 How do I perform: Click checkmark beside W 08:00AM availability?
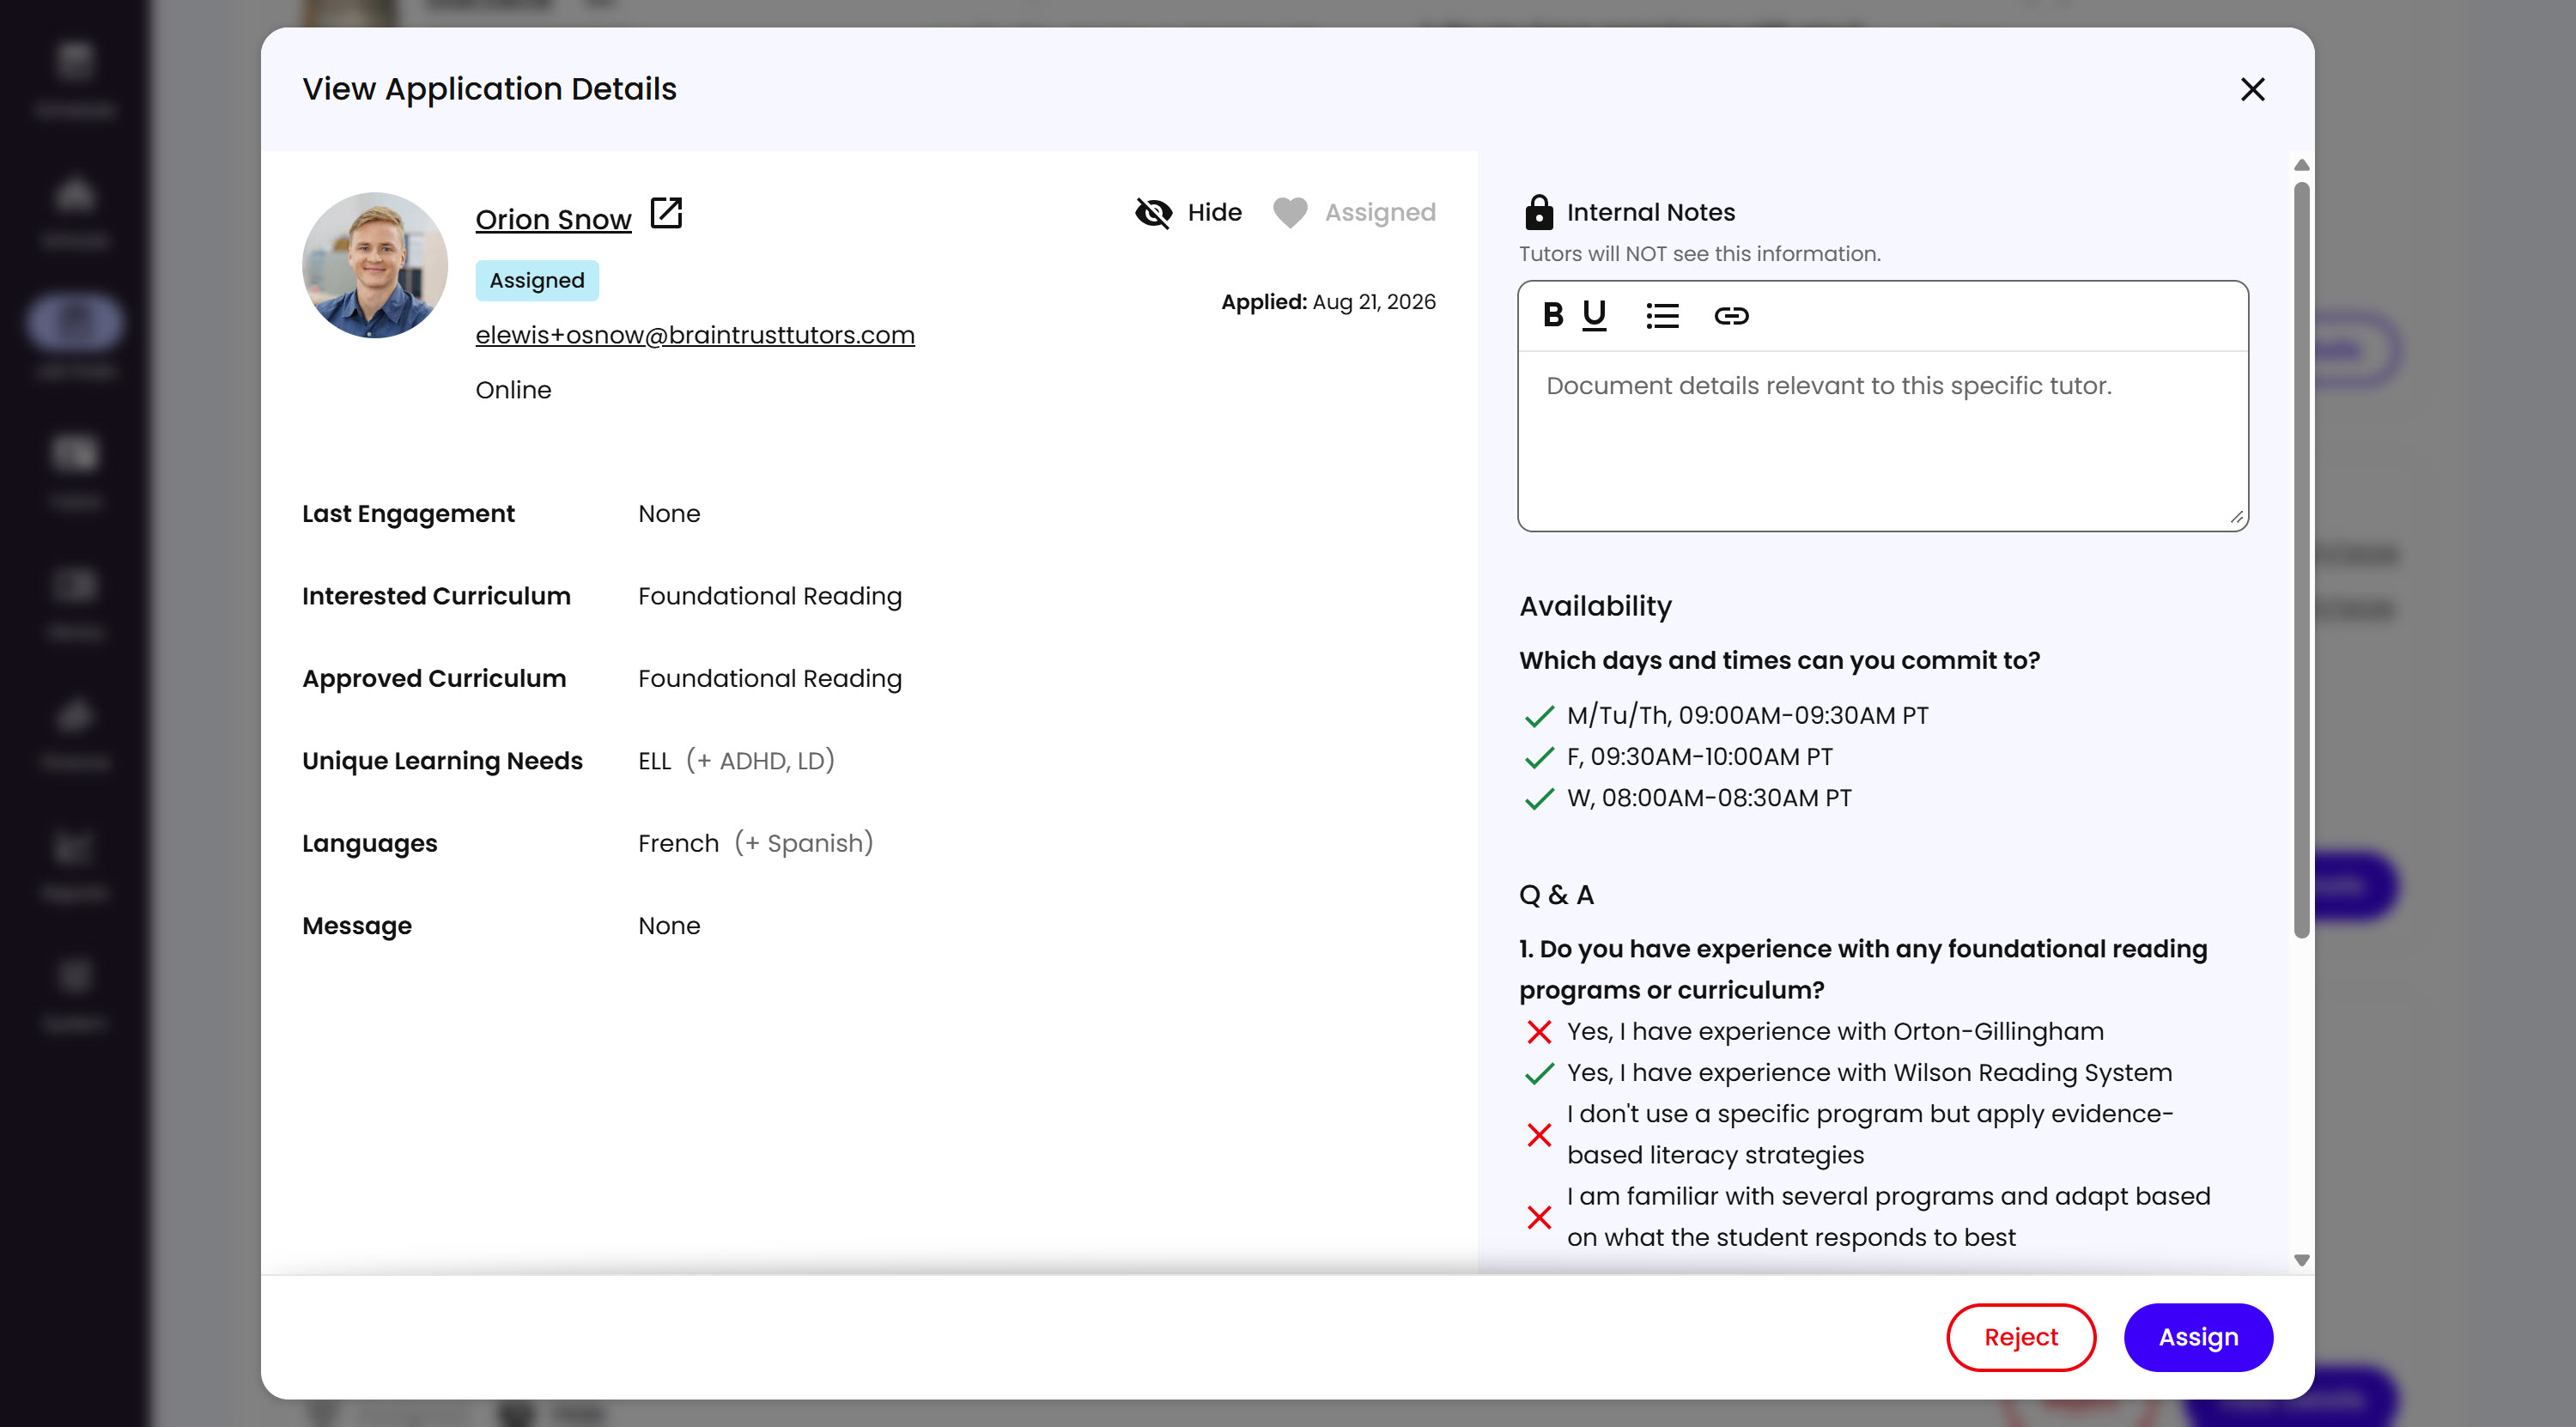1539,799
